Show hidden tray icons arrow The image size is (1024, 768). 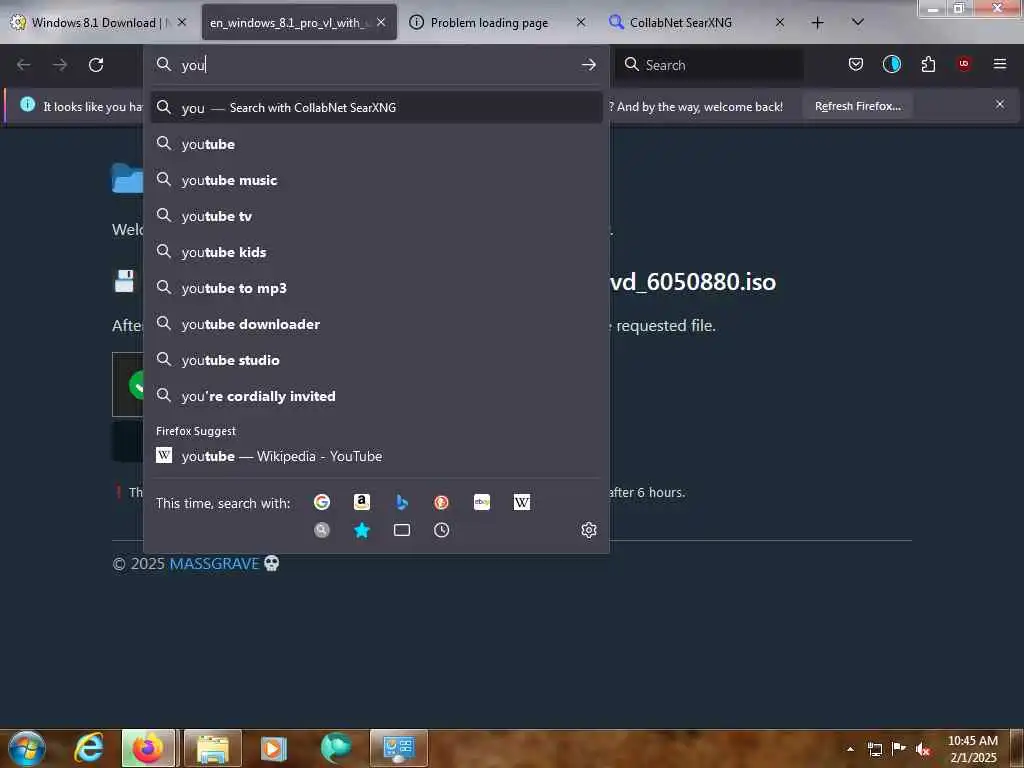(850, 749)
